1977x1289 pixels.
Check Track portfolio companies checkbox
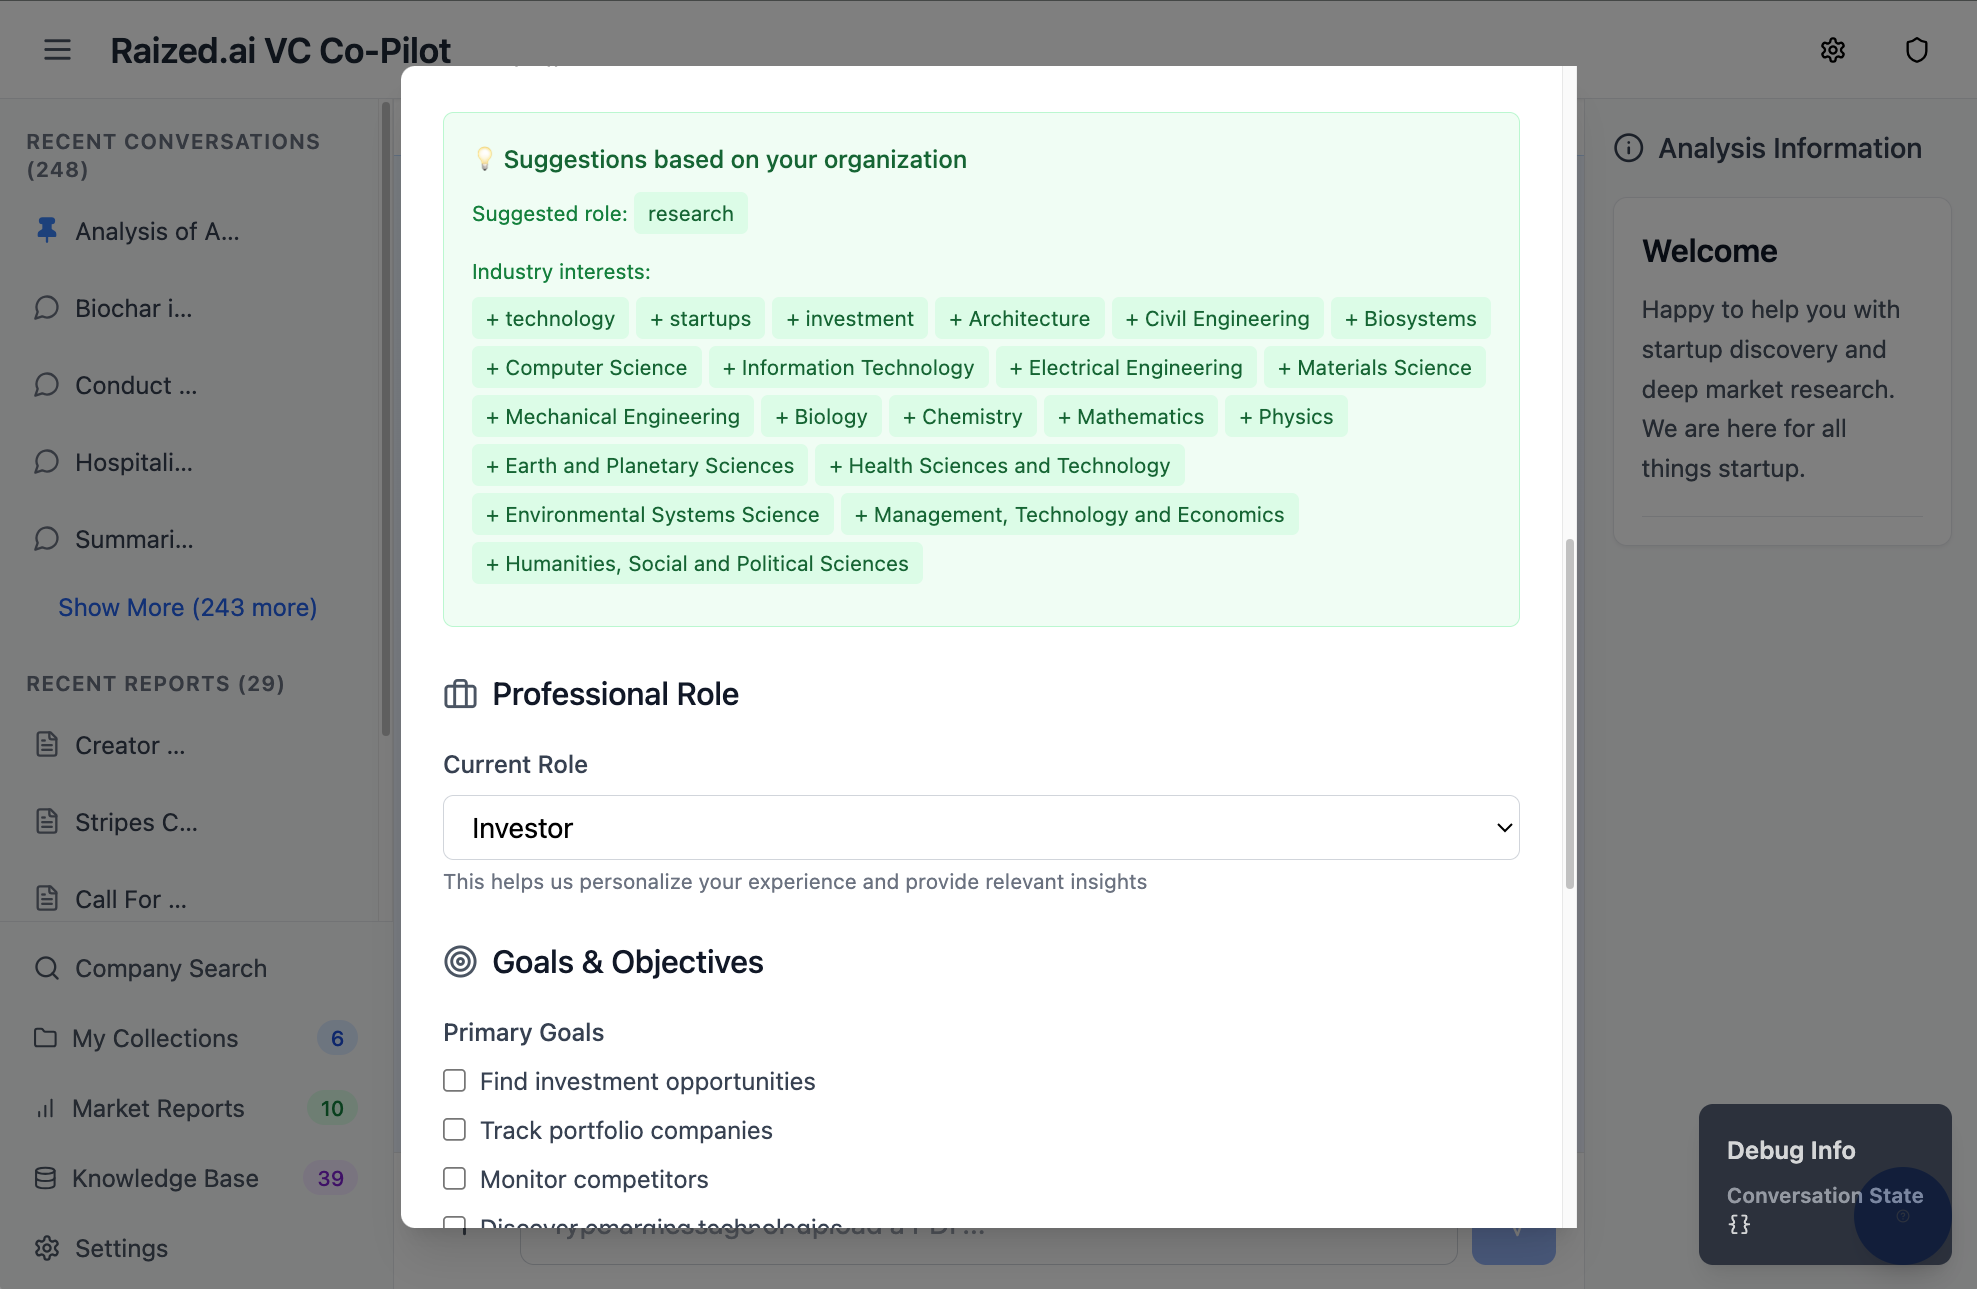pyautogui.click(x=454, y=1130)
